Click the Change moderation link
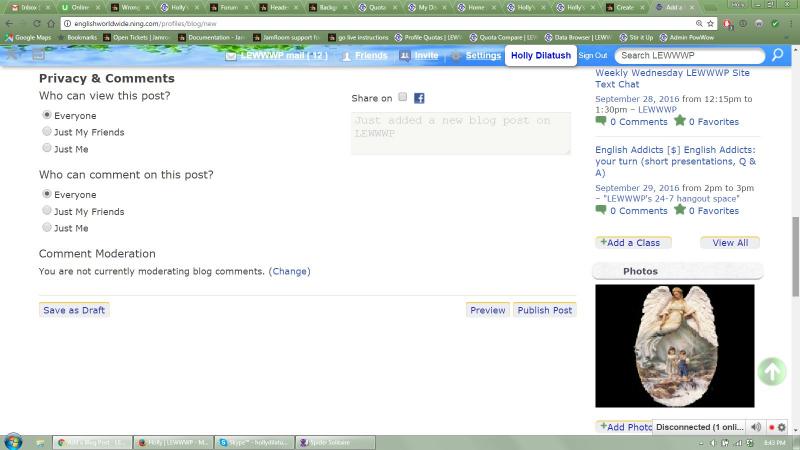800x450 pixels. pyautogui.click(x=289, y=271)
